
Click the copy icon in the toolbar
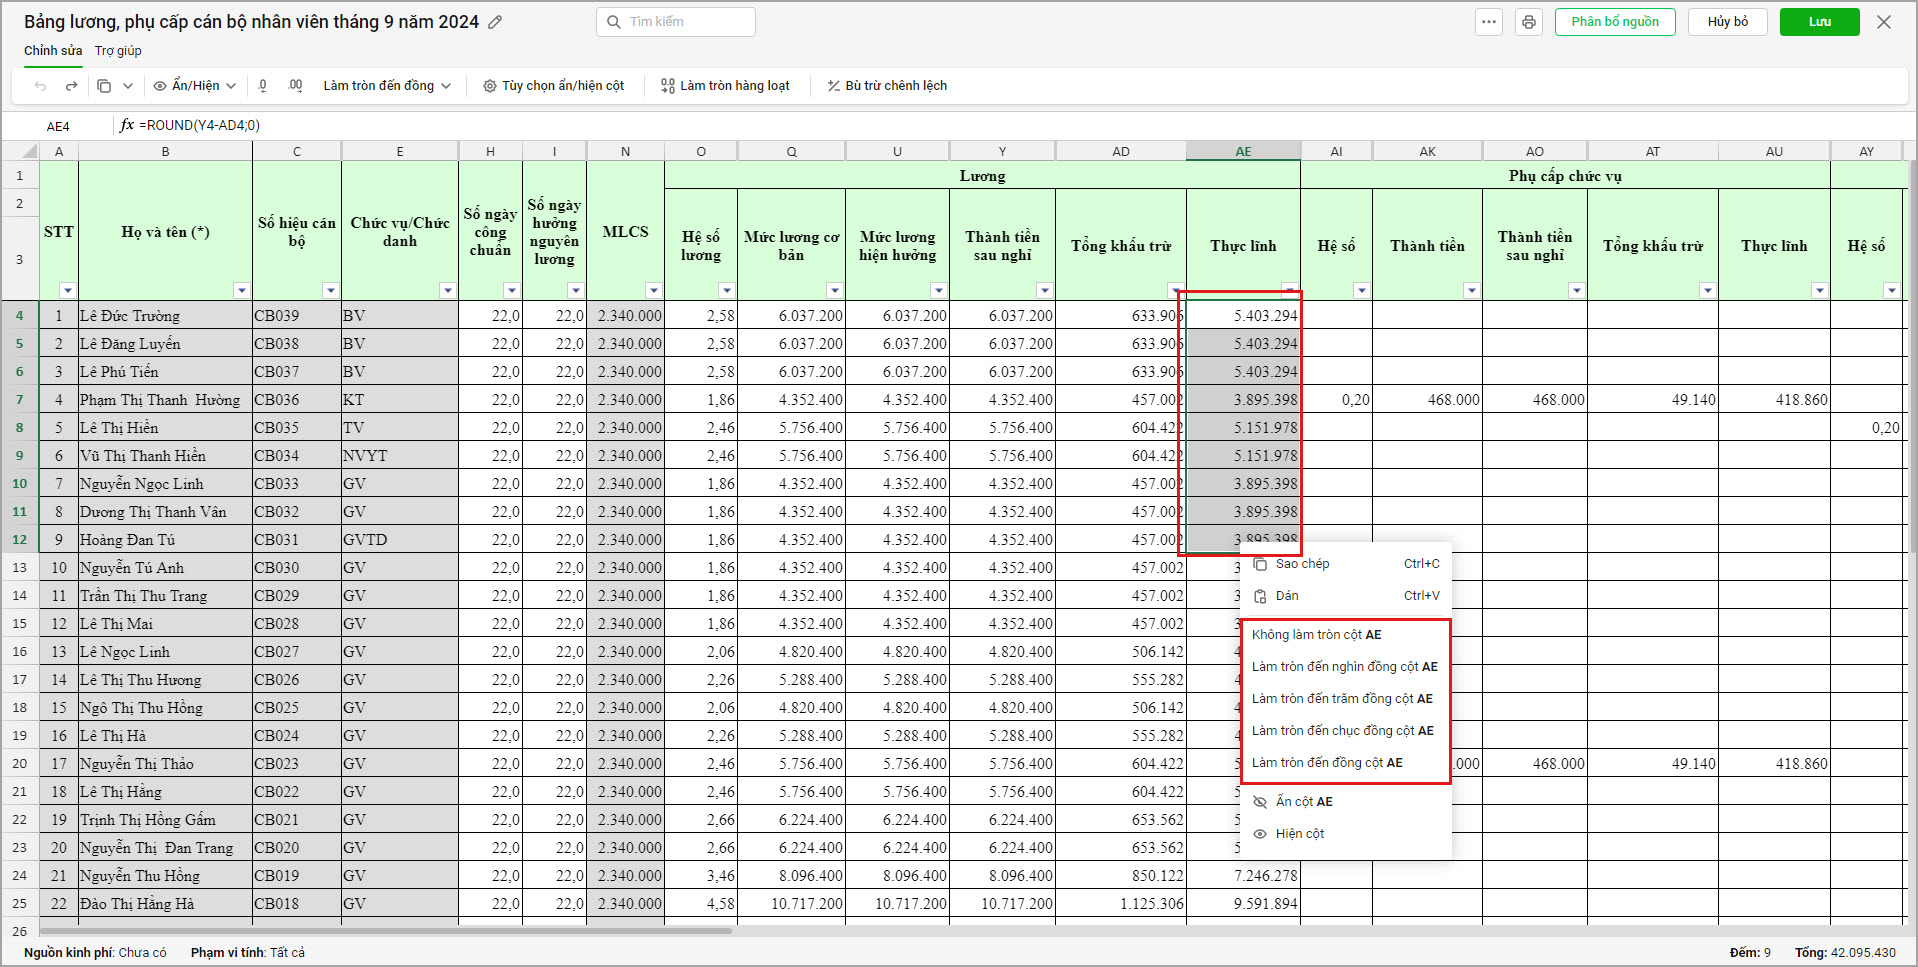tap(104, 86)
